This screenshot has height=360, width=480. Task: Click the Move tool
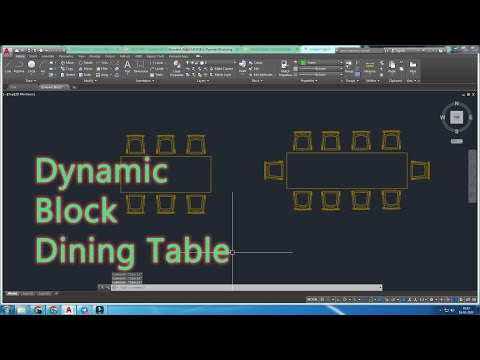(x=67, y=63)
